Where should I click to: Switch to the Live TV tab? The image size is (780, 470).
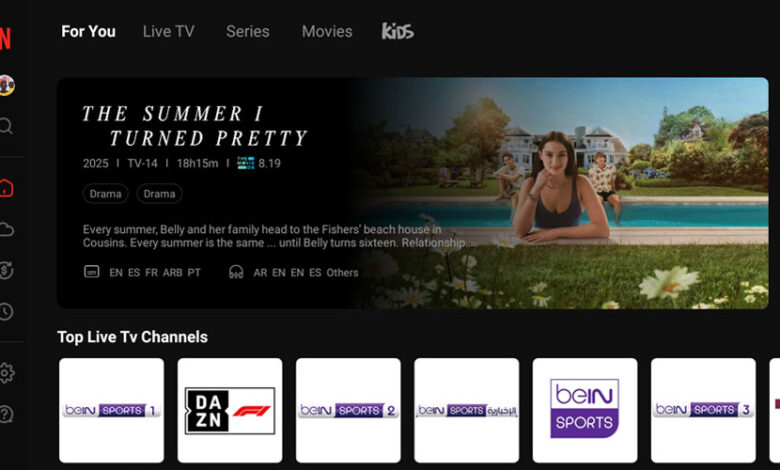click(168, 31)
